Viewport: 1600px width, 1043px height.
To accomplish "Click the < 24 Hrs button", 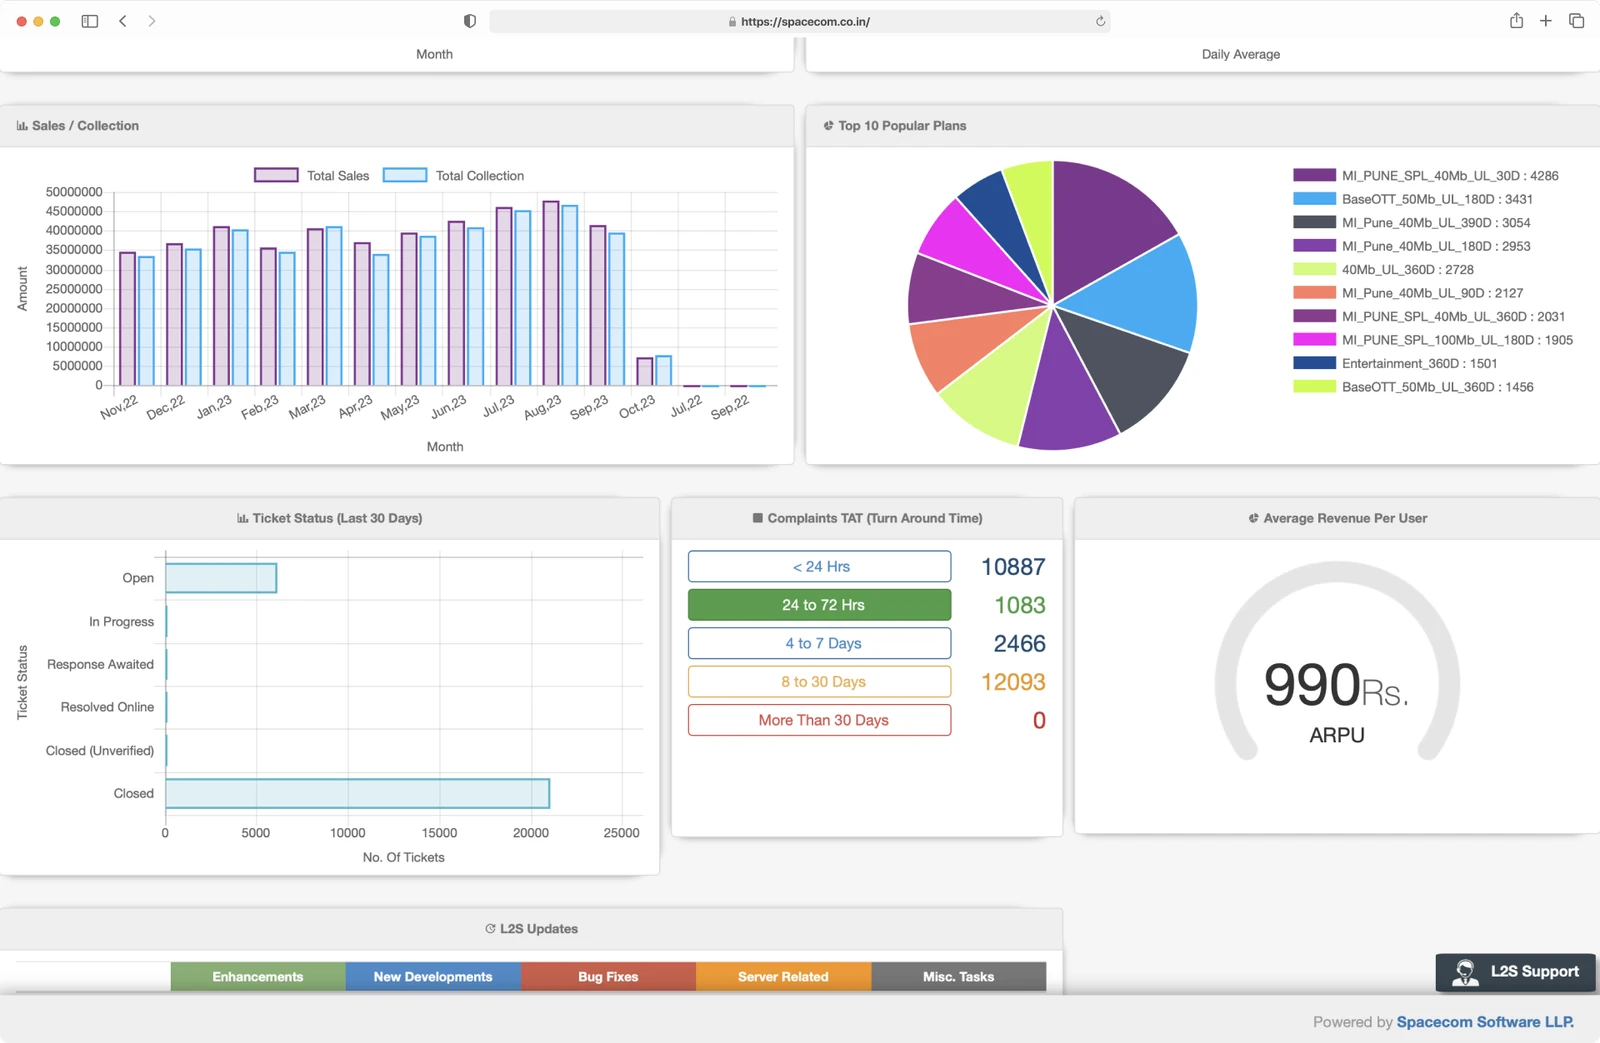I will click(x=819, y=566).
